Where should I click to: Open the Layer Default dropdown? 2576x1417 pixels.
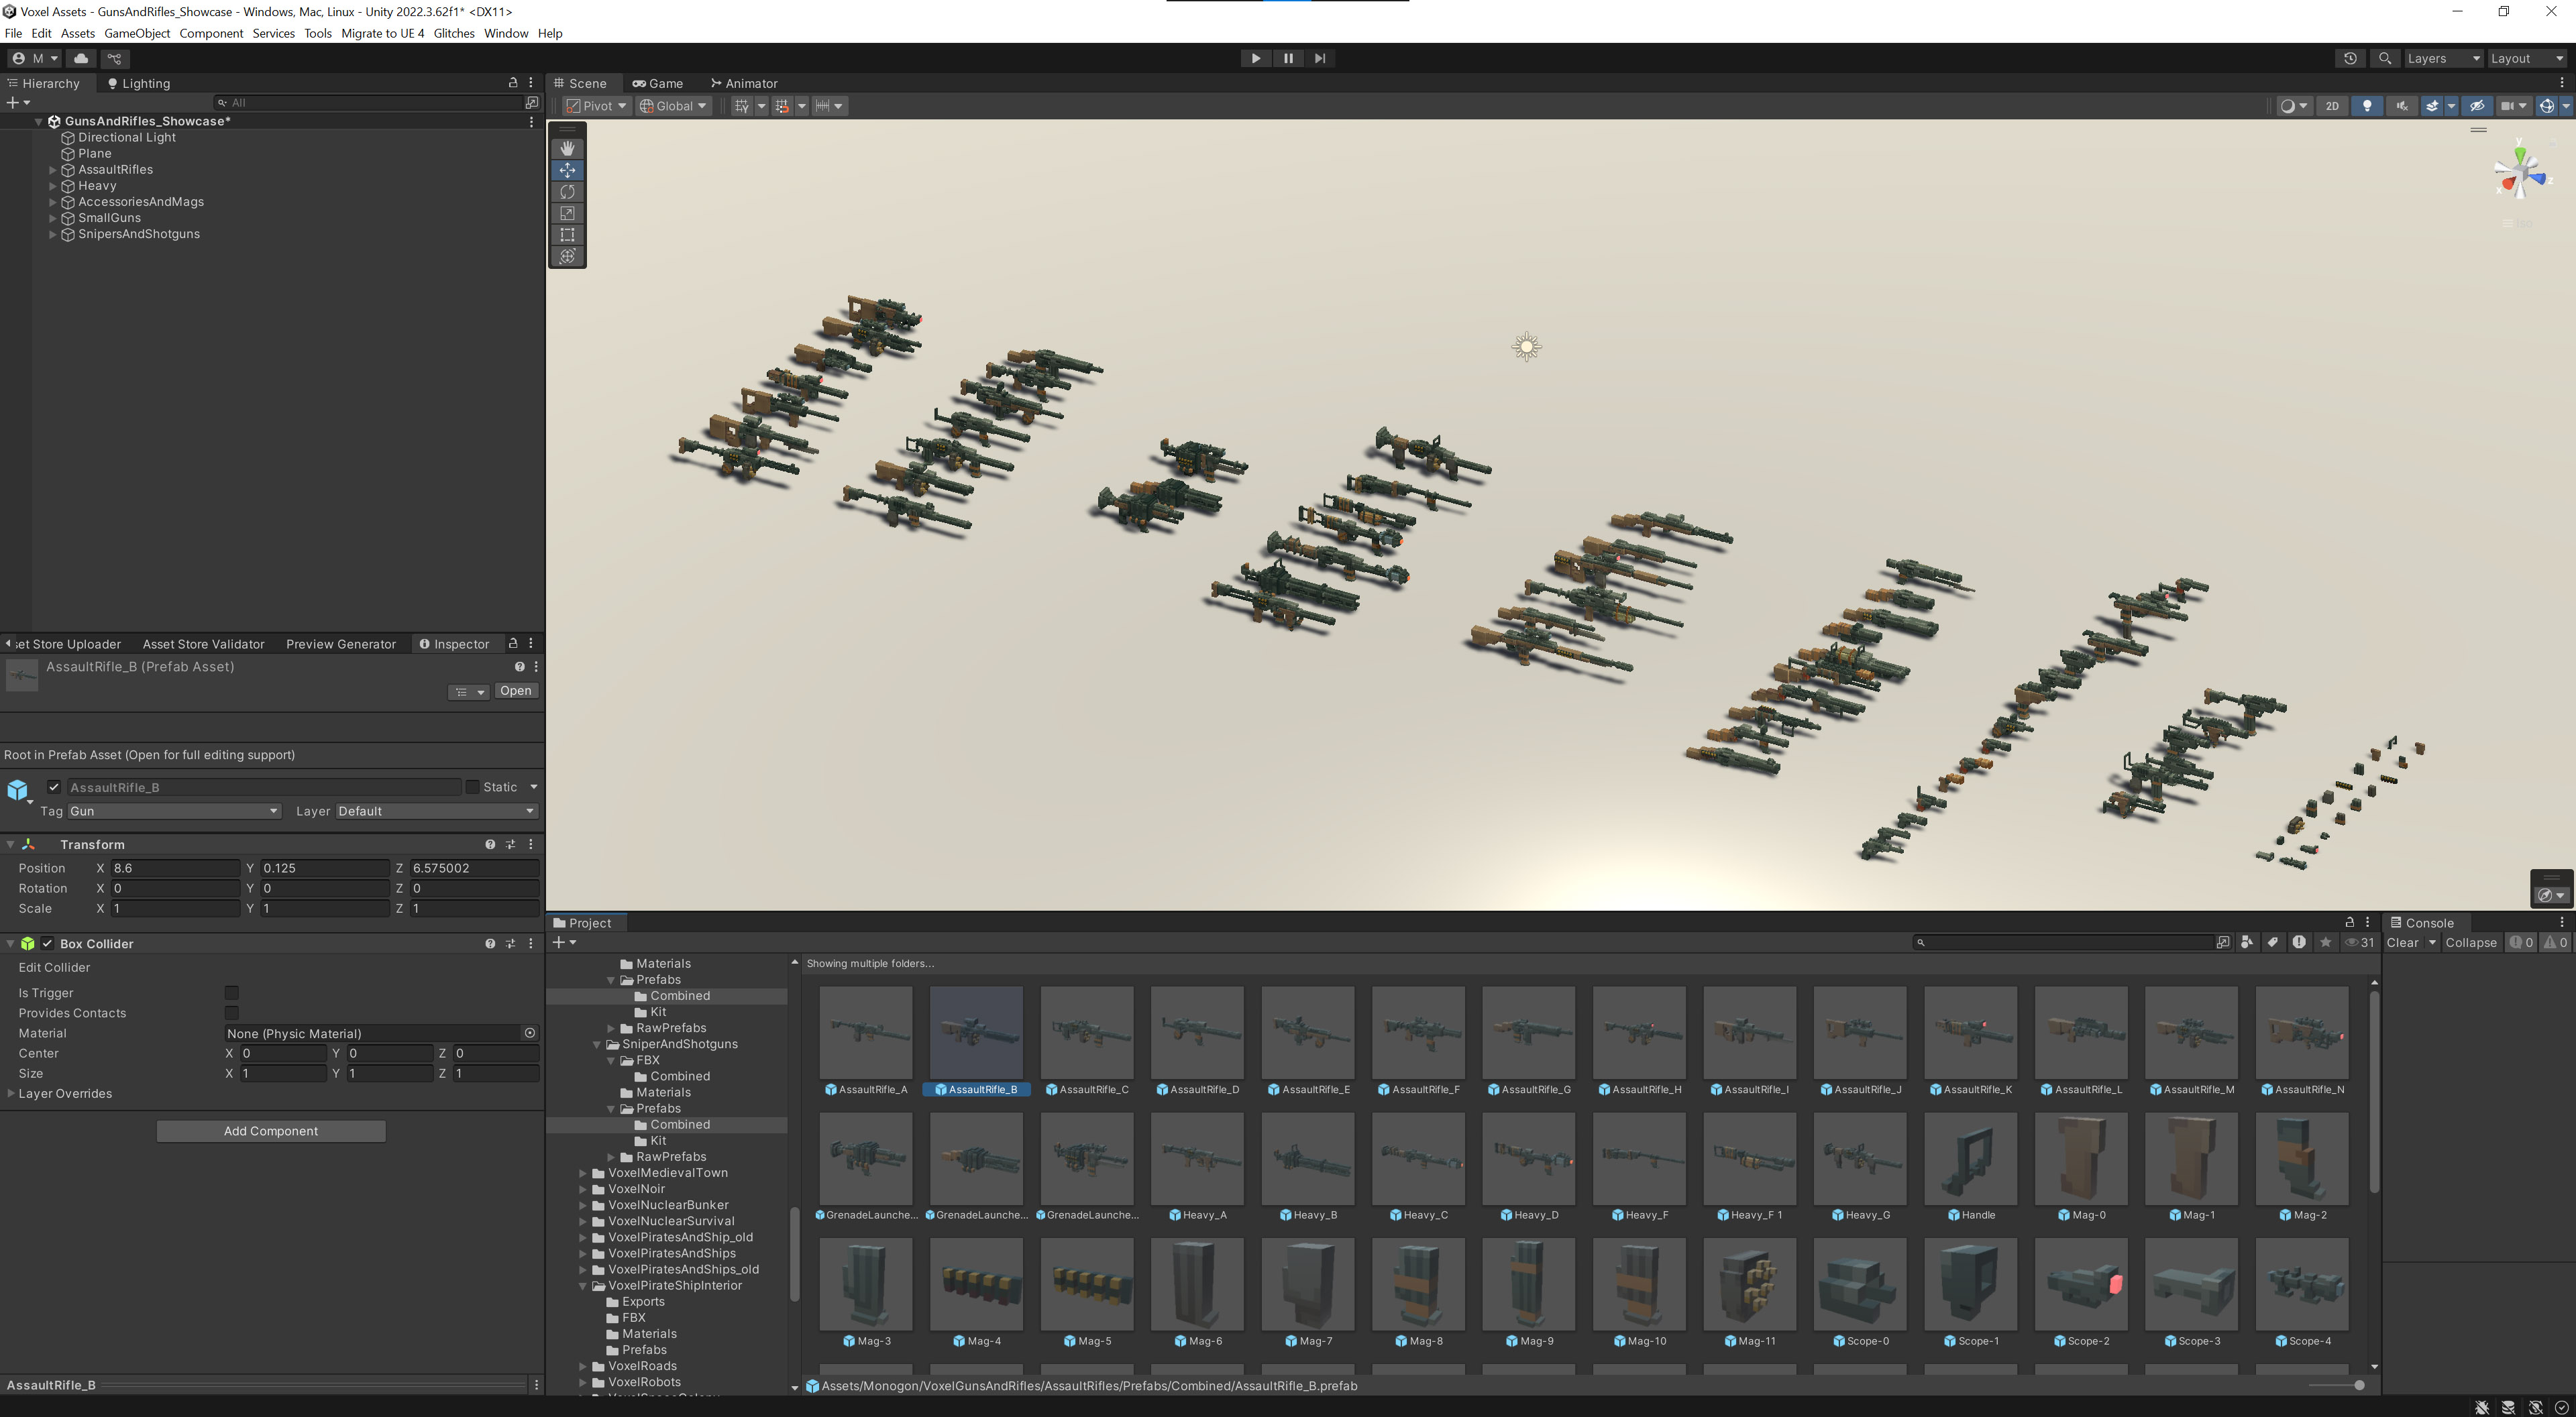(x=437, y=811)
